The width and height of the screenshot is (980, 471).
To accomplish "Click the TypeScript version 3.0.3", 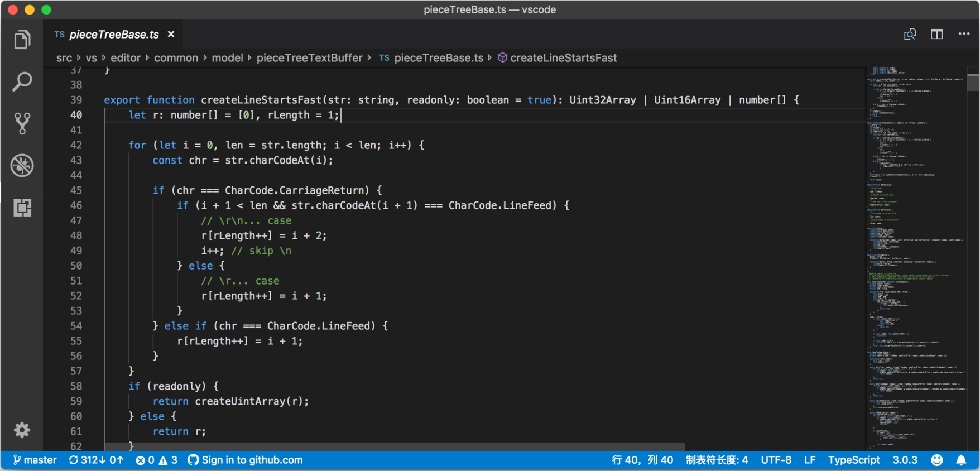I will [904, 460].
